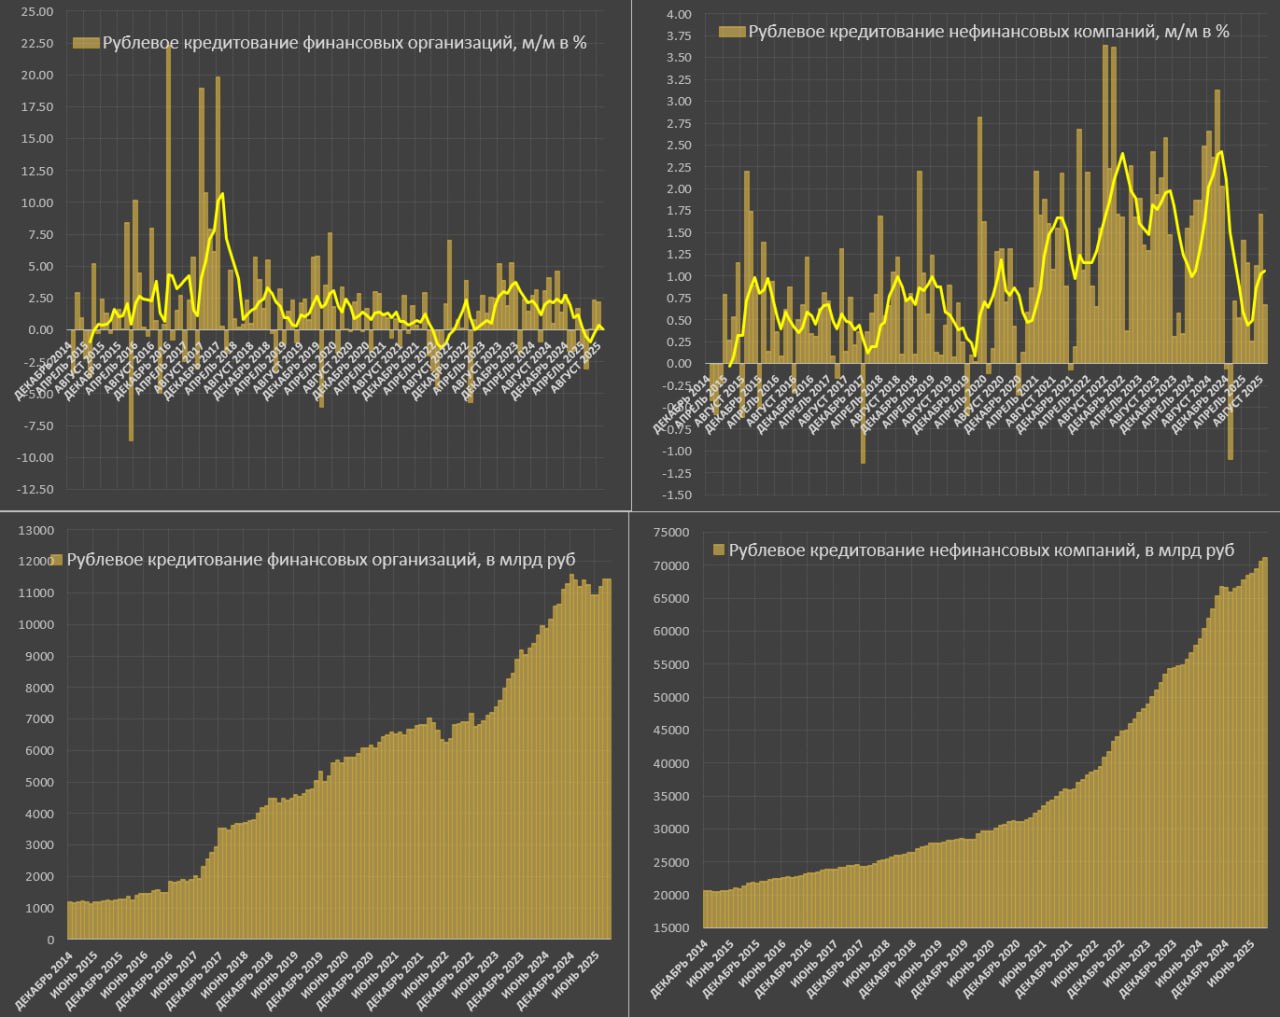Select legend swatch in financial organizations млрд руб chart
This screenshot has width=1280, height=1017.
(57, 561)
